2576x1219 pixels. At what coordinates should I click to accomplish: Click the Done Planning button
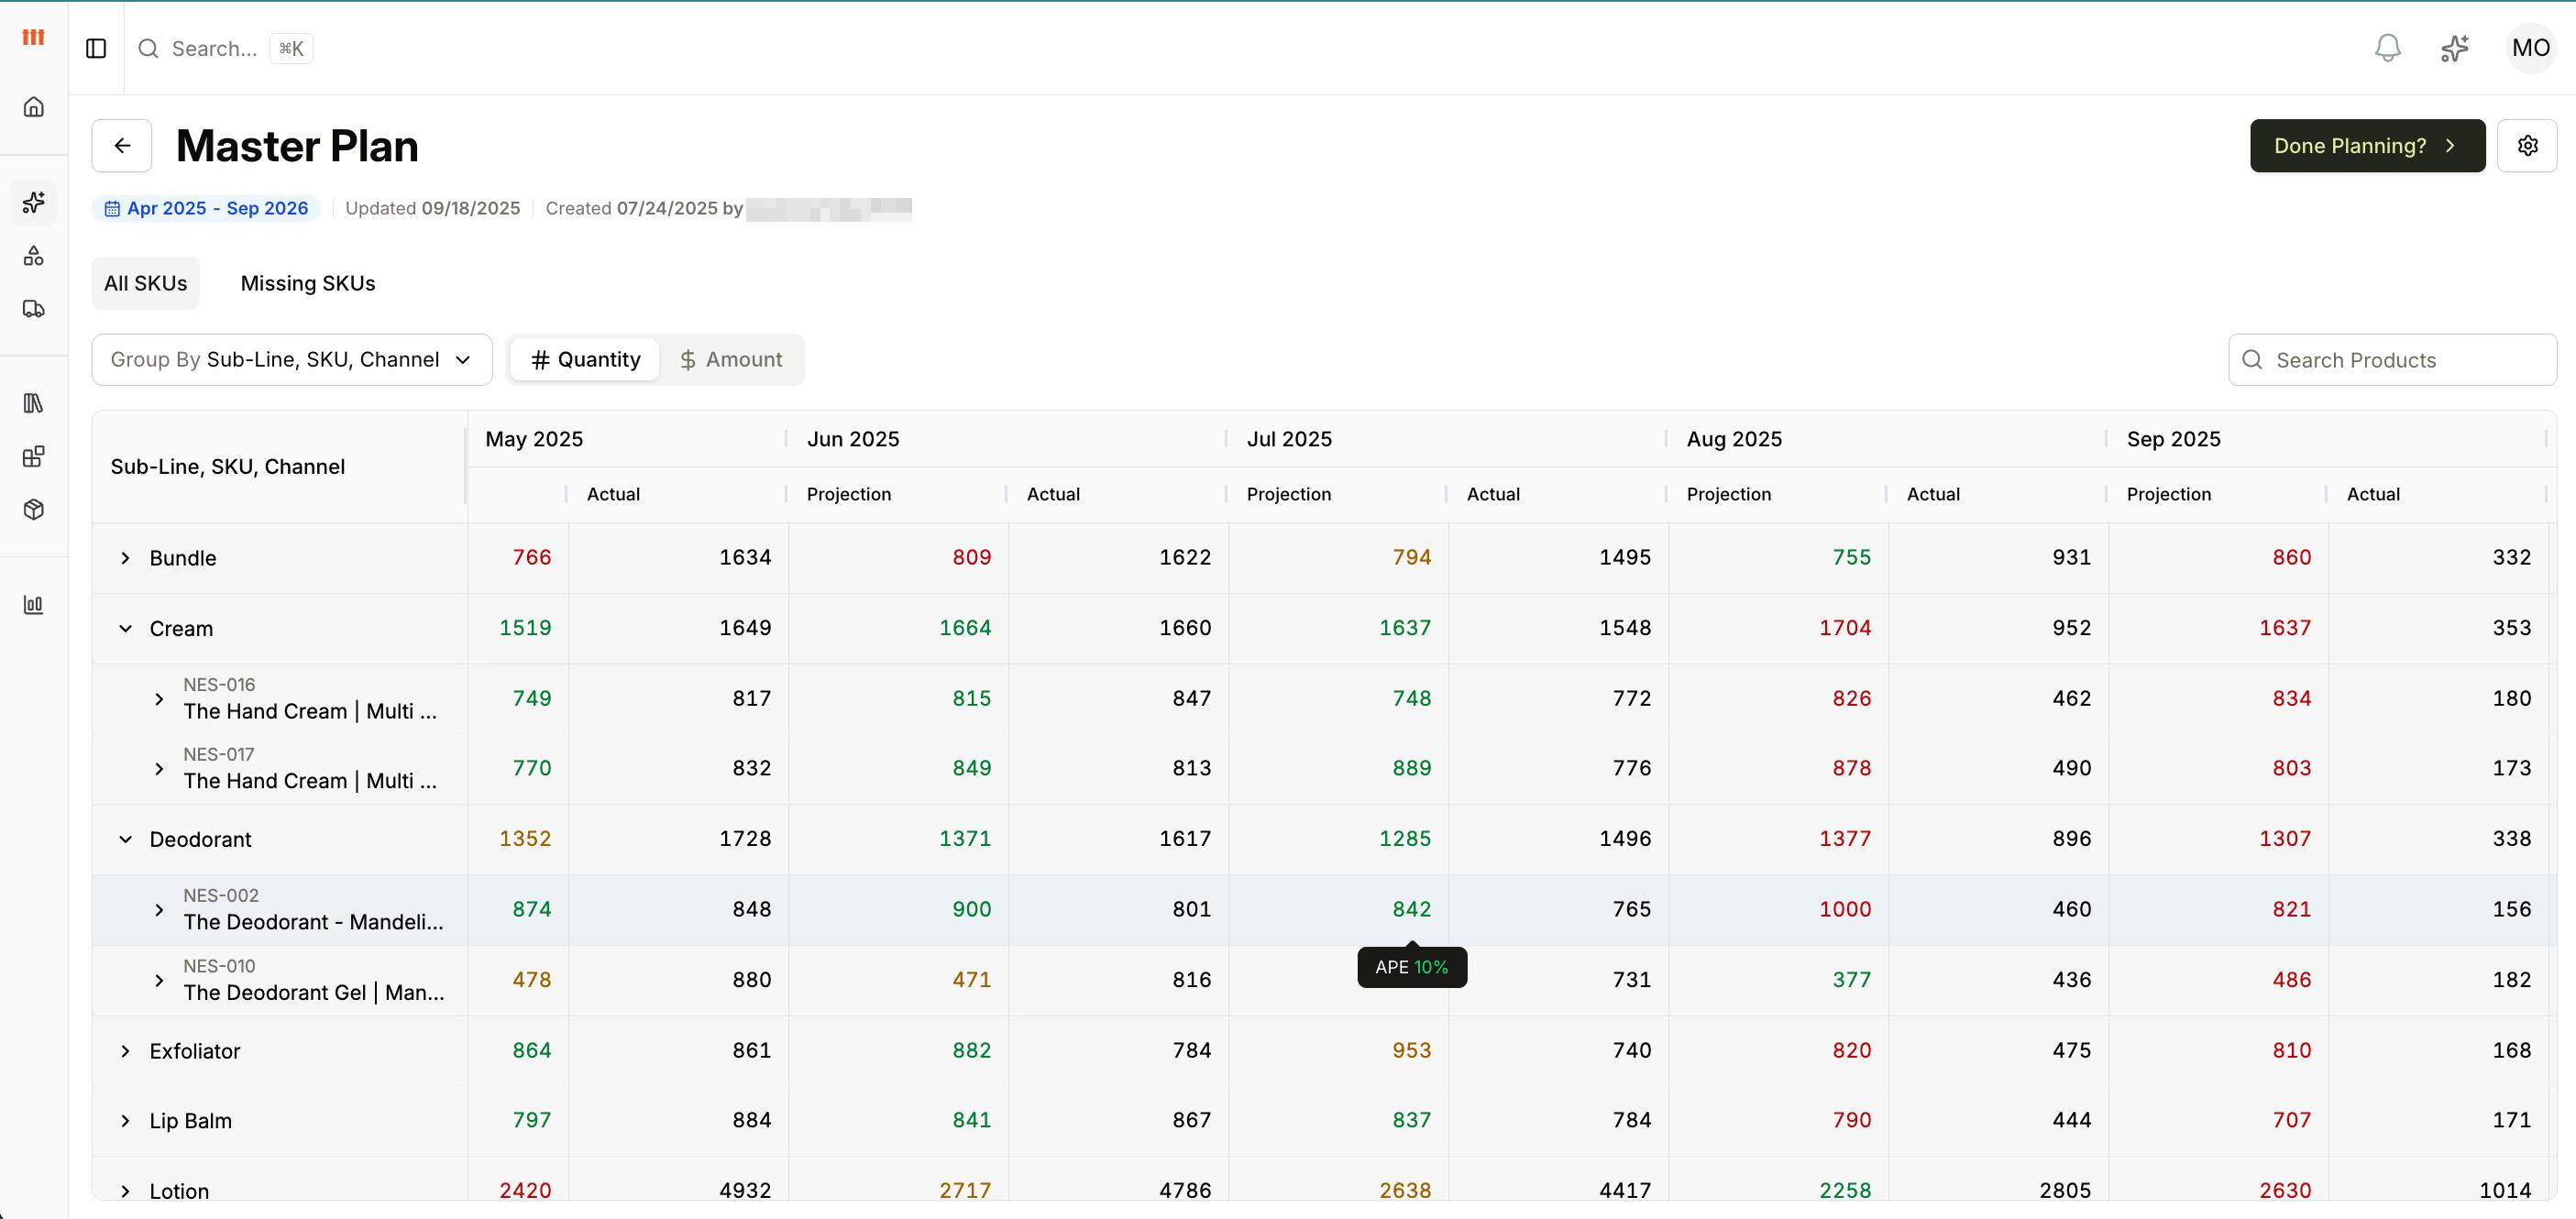(x=2366, y=146)
